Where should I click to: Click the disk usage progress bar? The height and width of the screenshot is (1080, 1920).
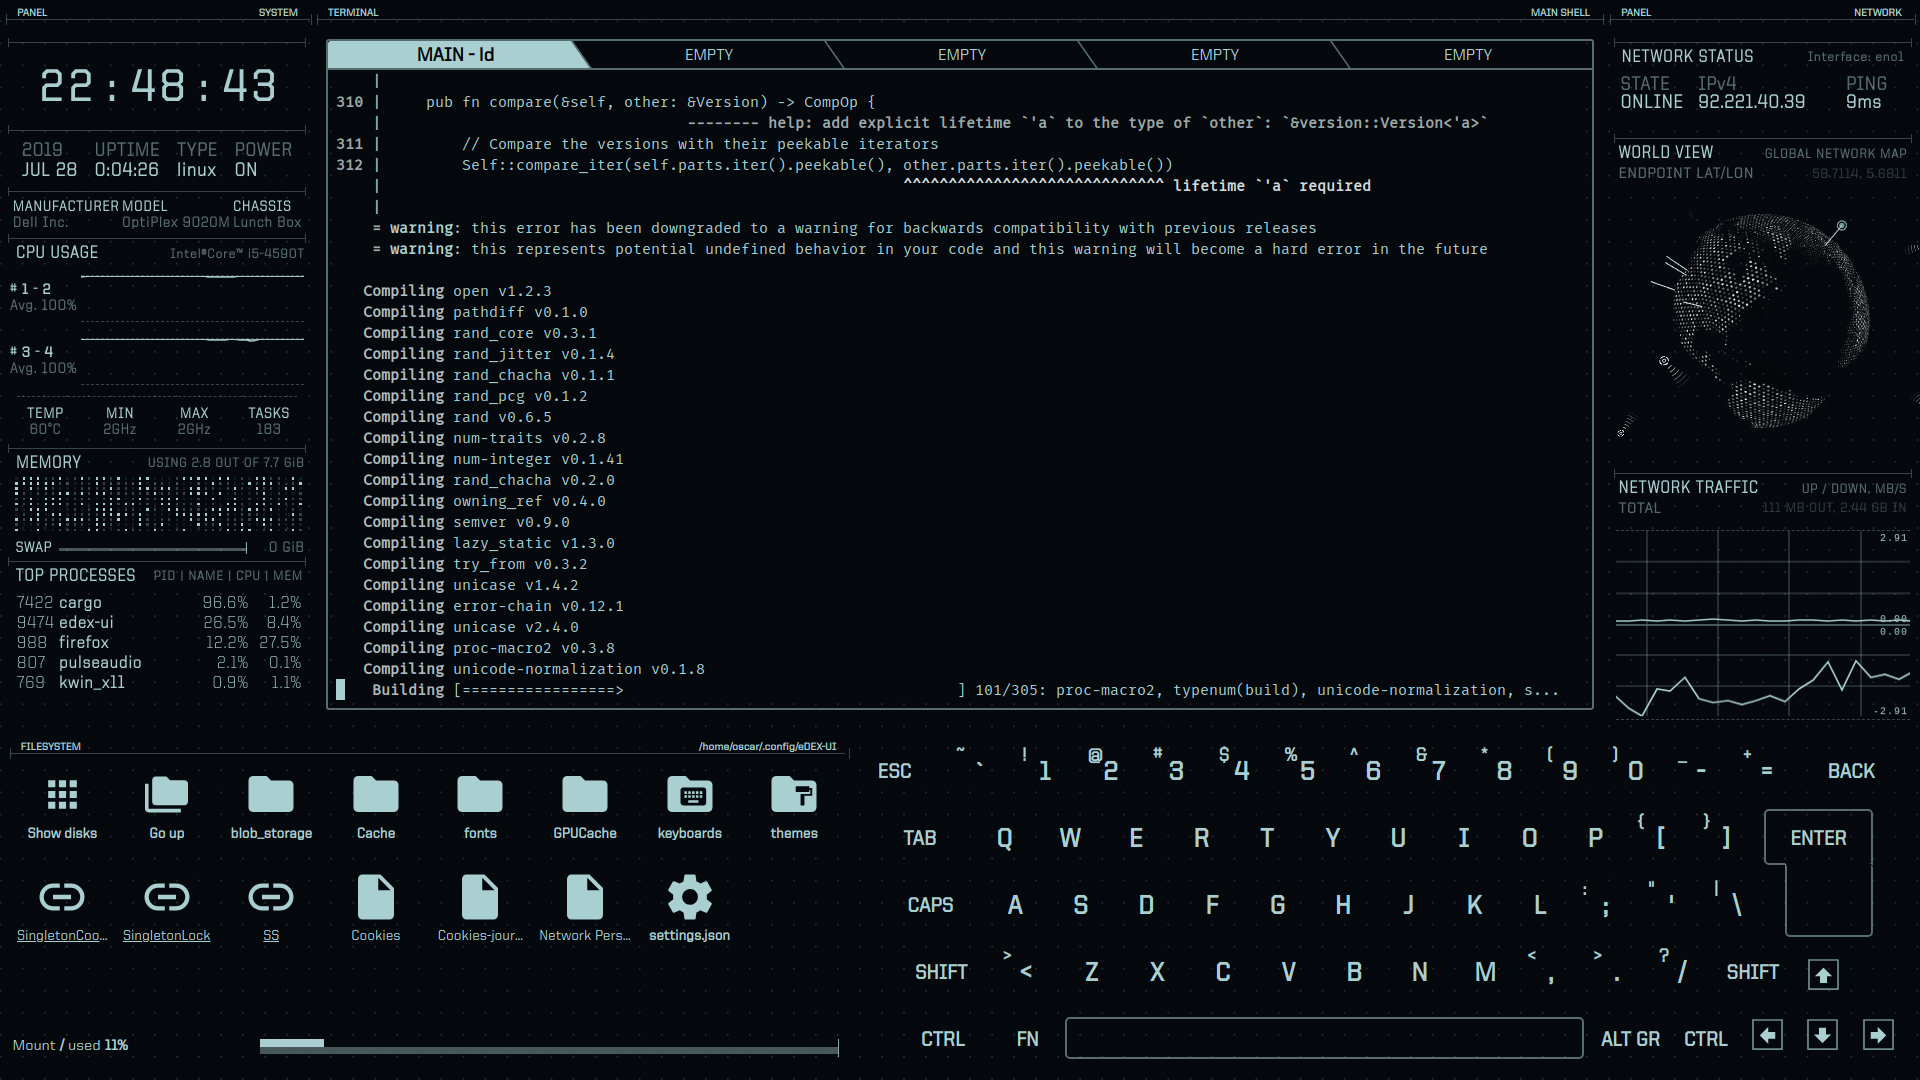click(x=548, y=1046)
